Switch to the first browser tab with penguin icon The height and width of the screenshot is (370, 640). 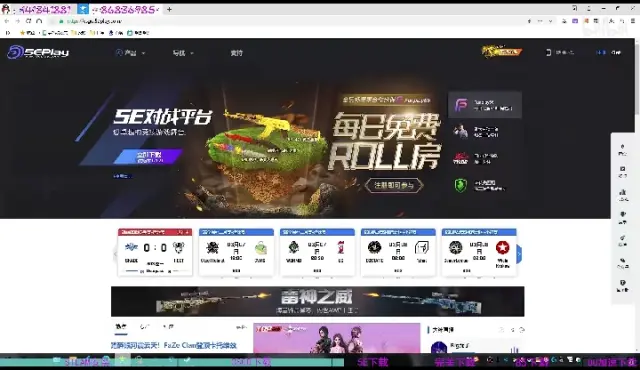pyautogui.click(x=39, y=9)
